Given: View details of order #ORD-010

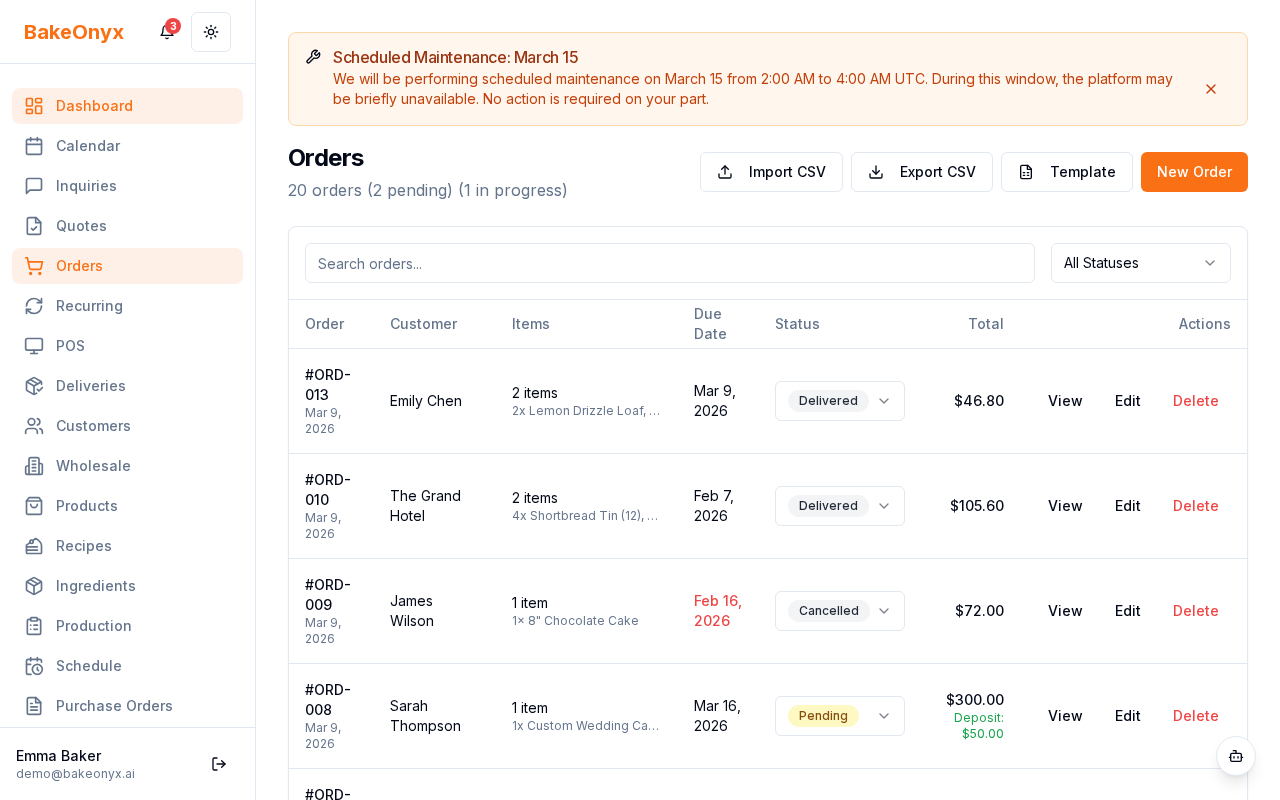Looking at the screenshot, I should [x=1065, y=506].
